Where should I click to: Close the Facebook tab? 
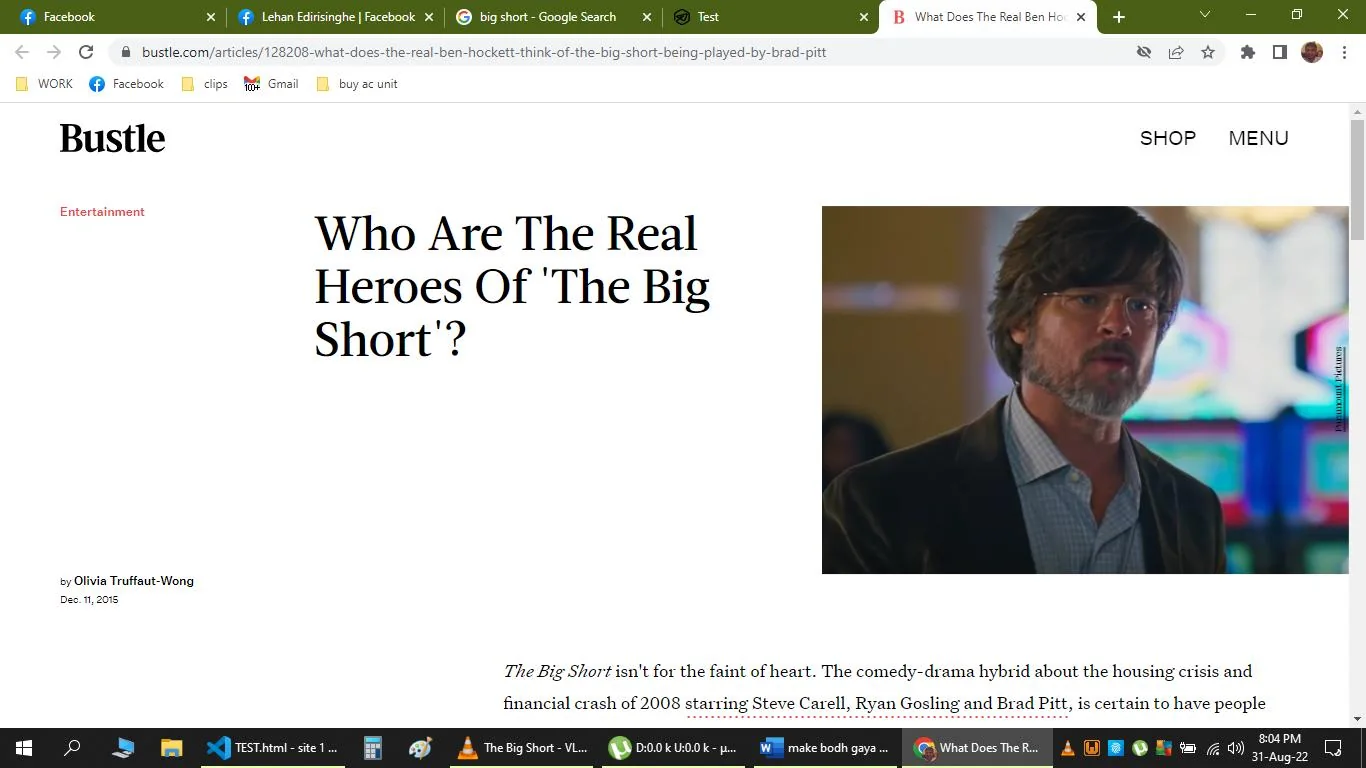(211, 17)
